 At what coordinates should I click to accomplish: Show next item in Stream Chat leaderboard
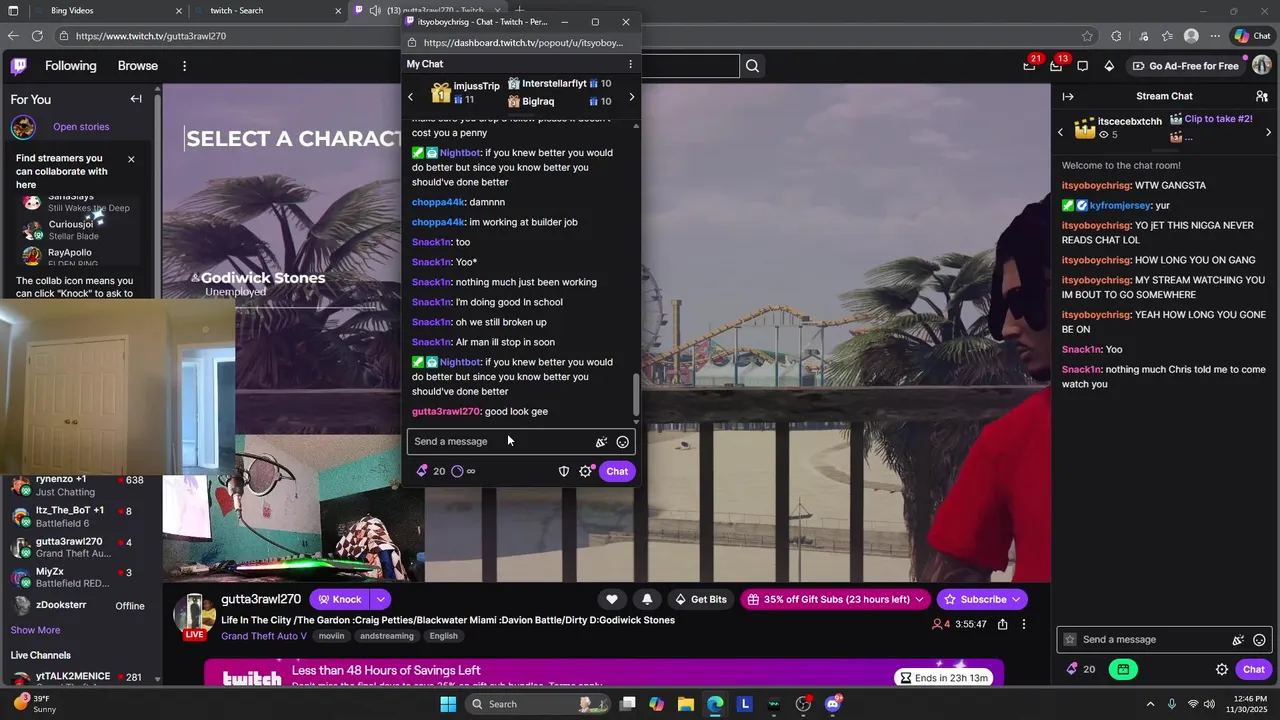click(1268, 132)
